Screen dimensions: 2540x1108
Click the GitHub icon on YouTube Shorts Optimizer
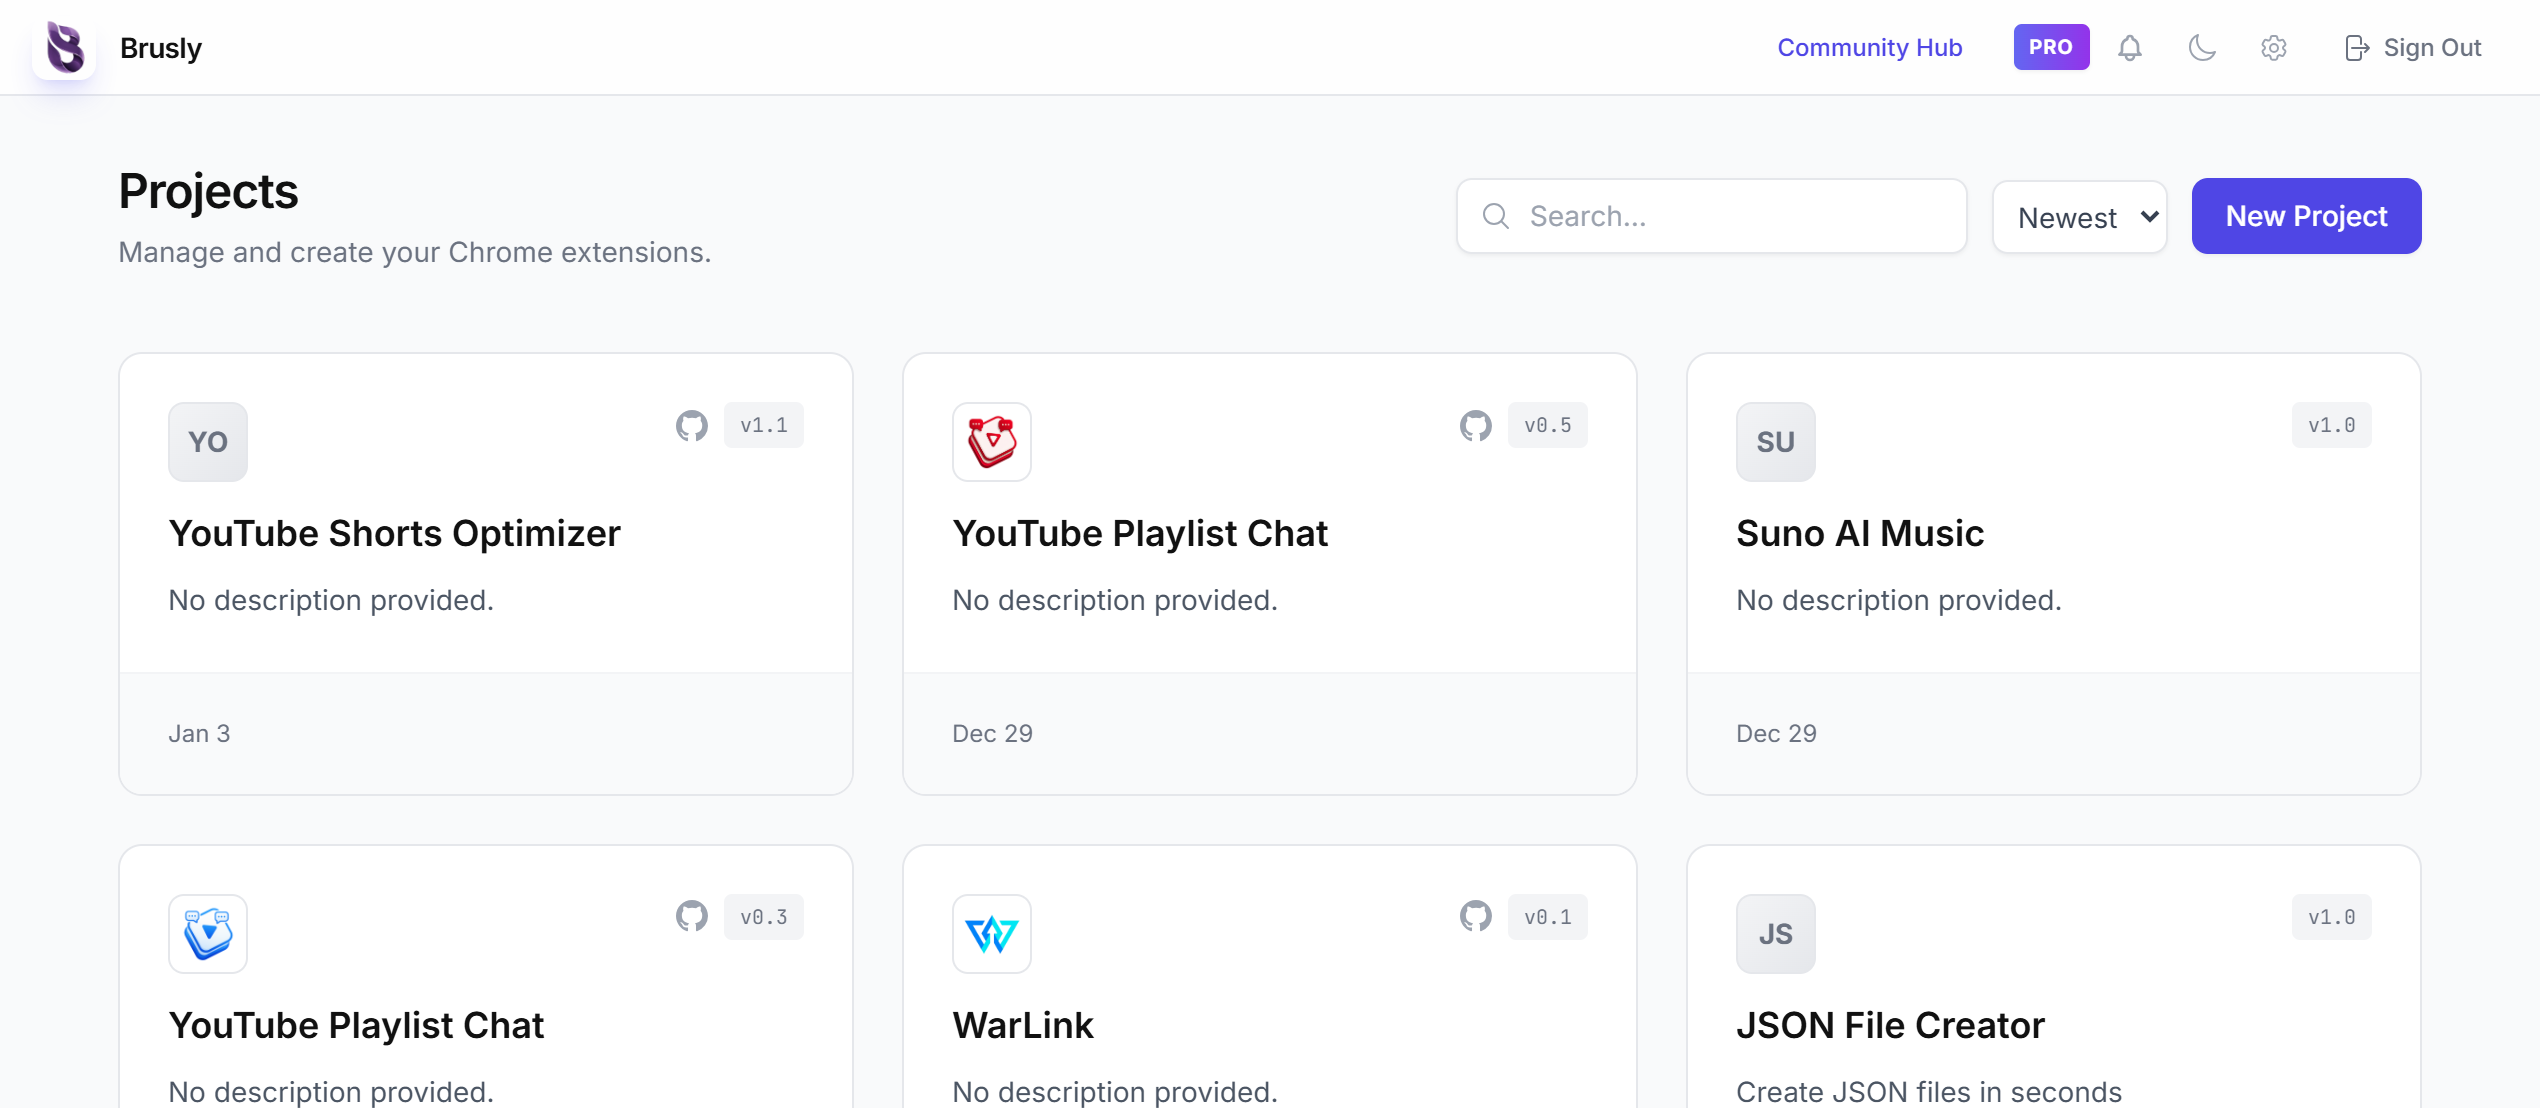click(691, 425)
